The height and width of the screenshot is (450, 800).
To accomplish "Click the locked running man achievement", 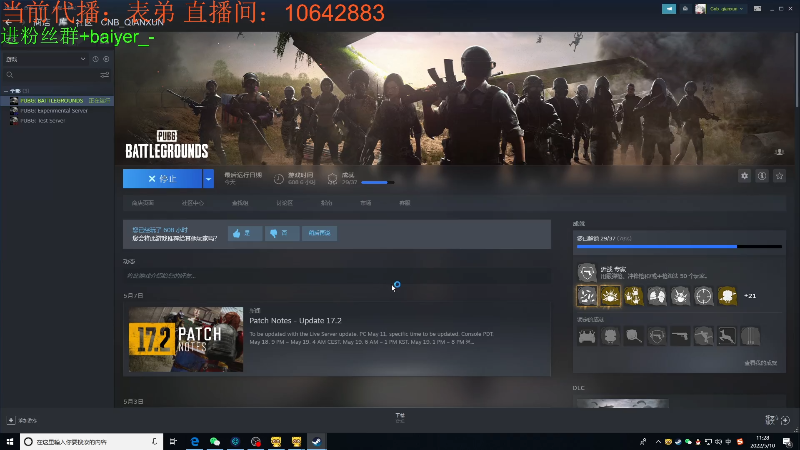I will point(704,336).
